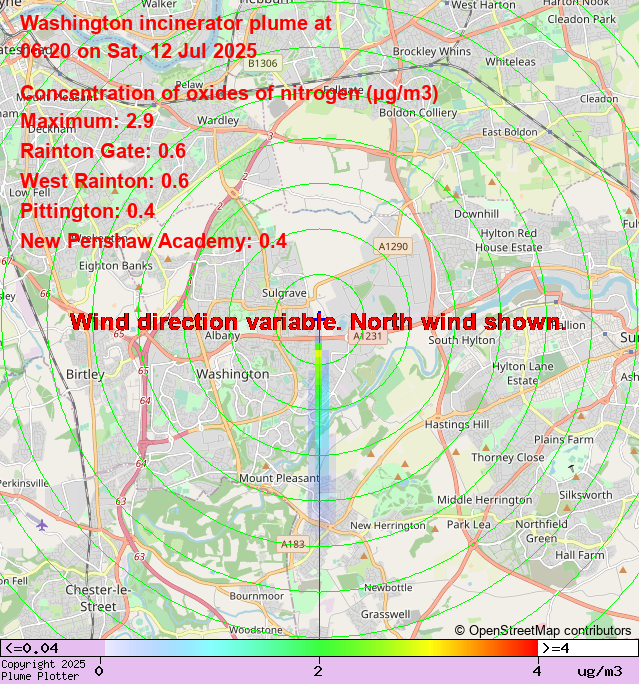Screen dimensions: 639x684
Task: Click the 'Concentration of oxides of nitrogen' heading
Action: click(x=229, y=93)
